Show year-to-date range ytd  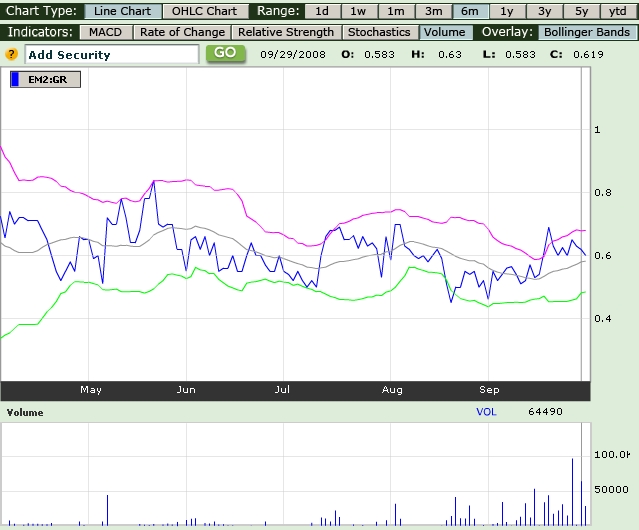617,11
